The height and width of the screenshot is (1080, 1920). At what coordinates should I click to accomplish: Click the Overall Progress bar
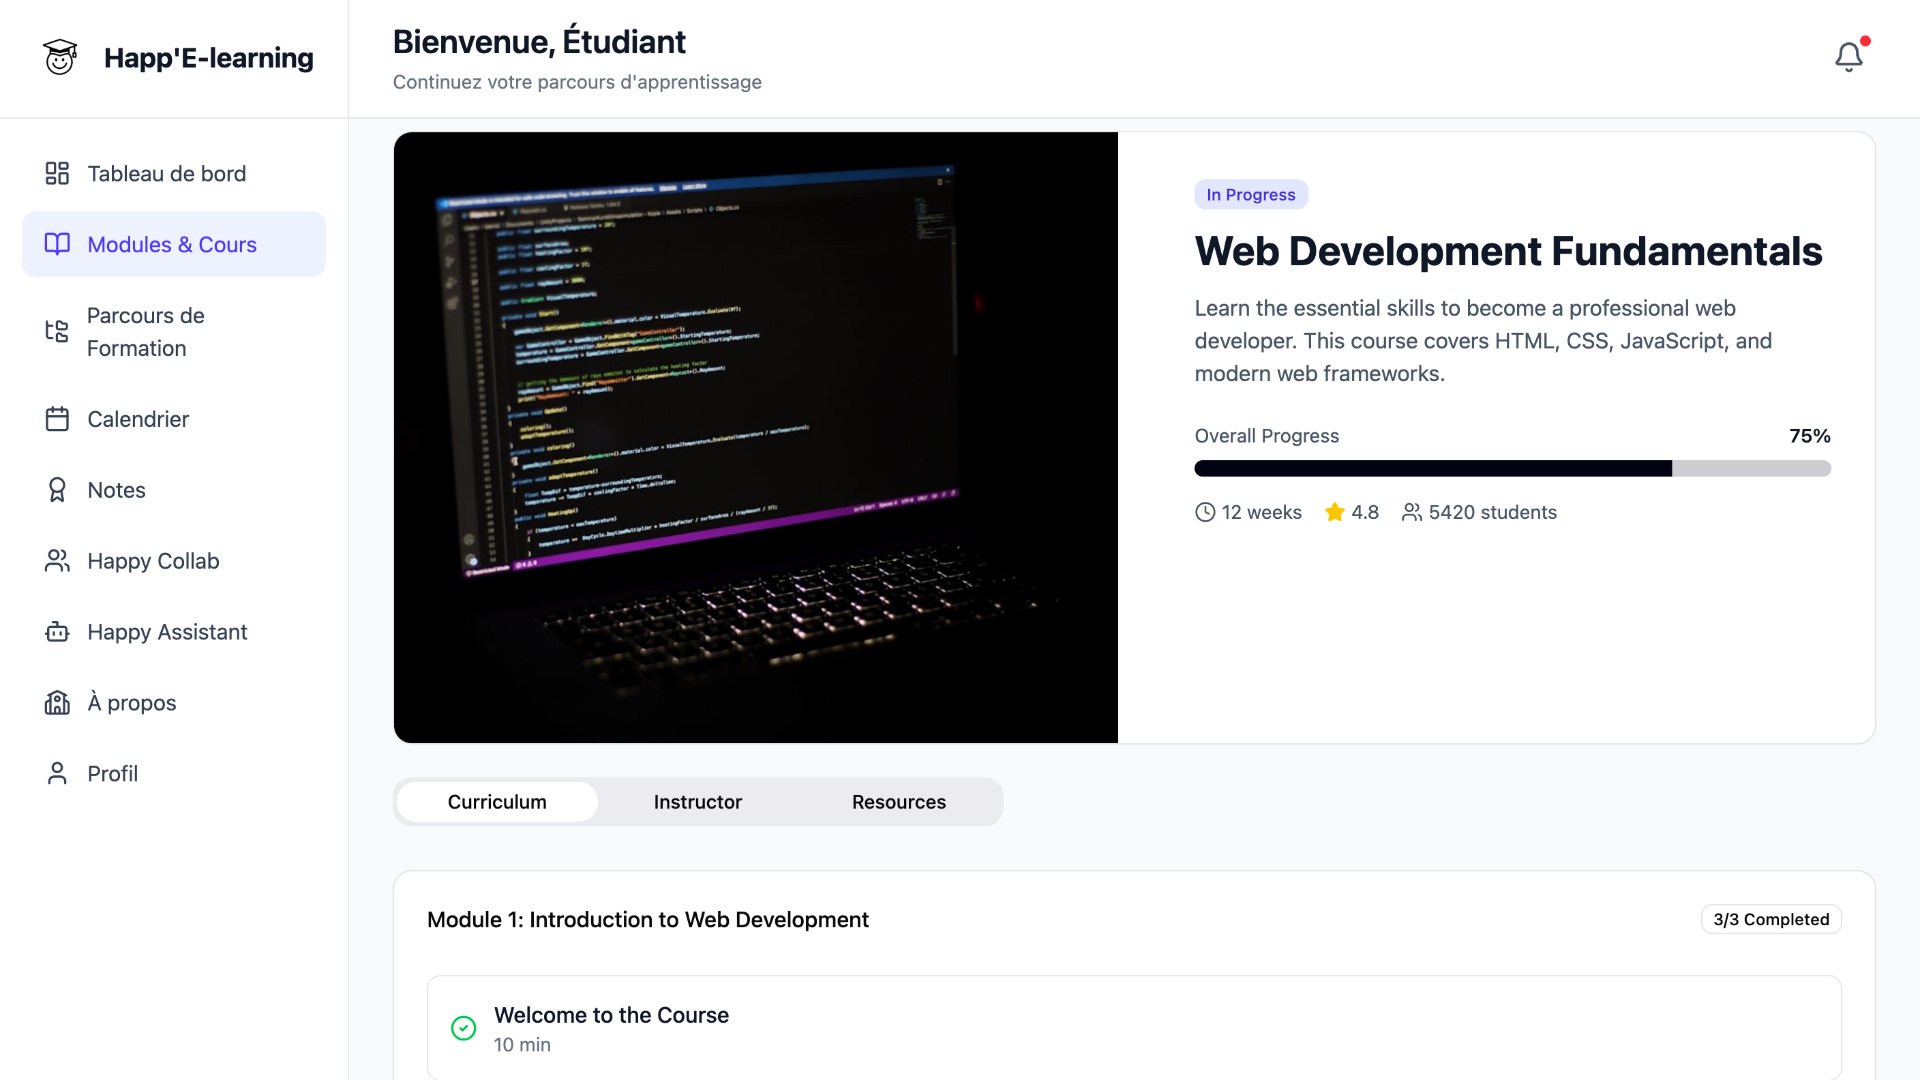pyautogui.click(x=1512, y=468)
